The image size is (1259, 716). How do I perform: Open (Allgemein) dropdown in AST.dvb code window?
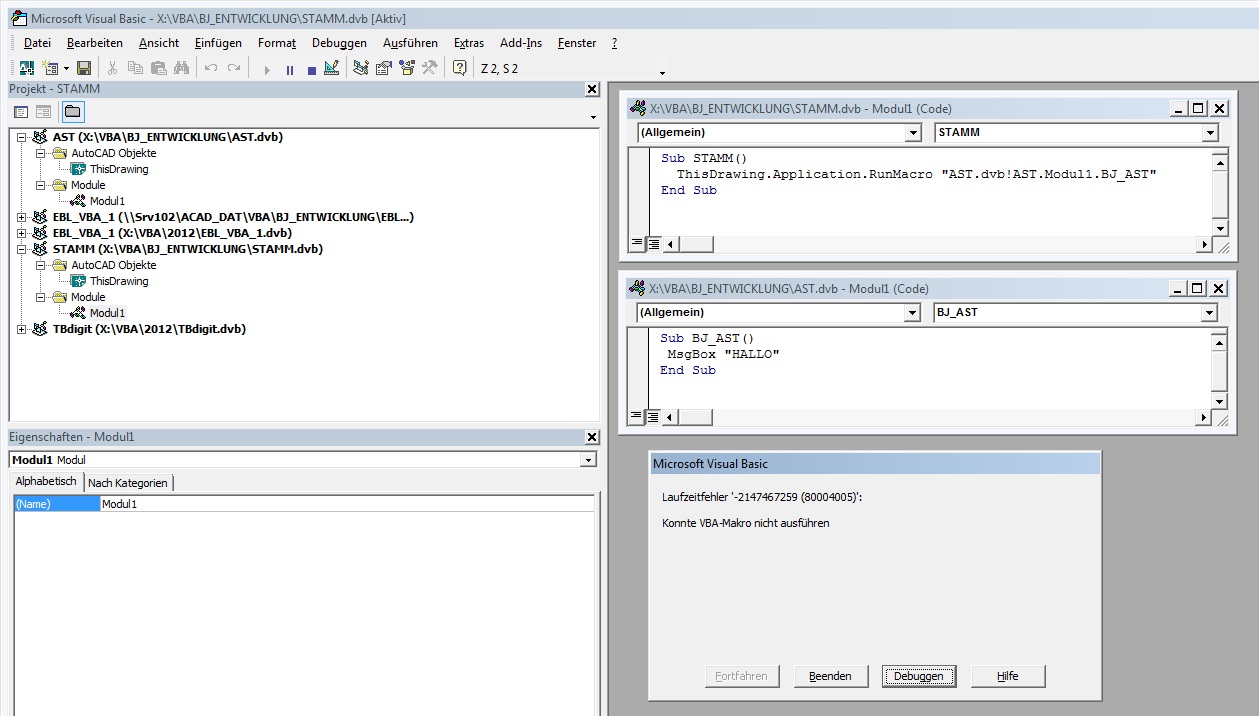[912, 313]
